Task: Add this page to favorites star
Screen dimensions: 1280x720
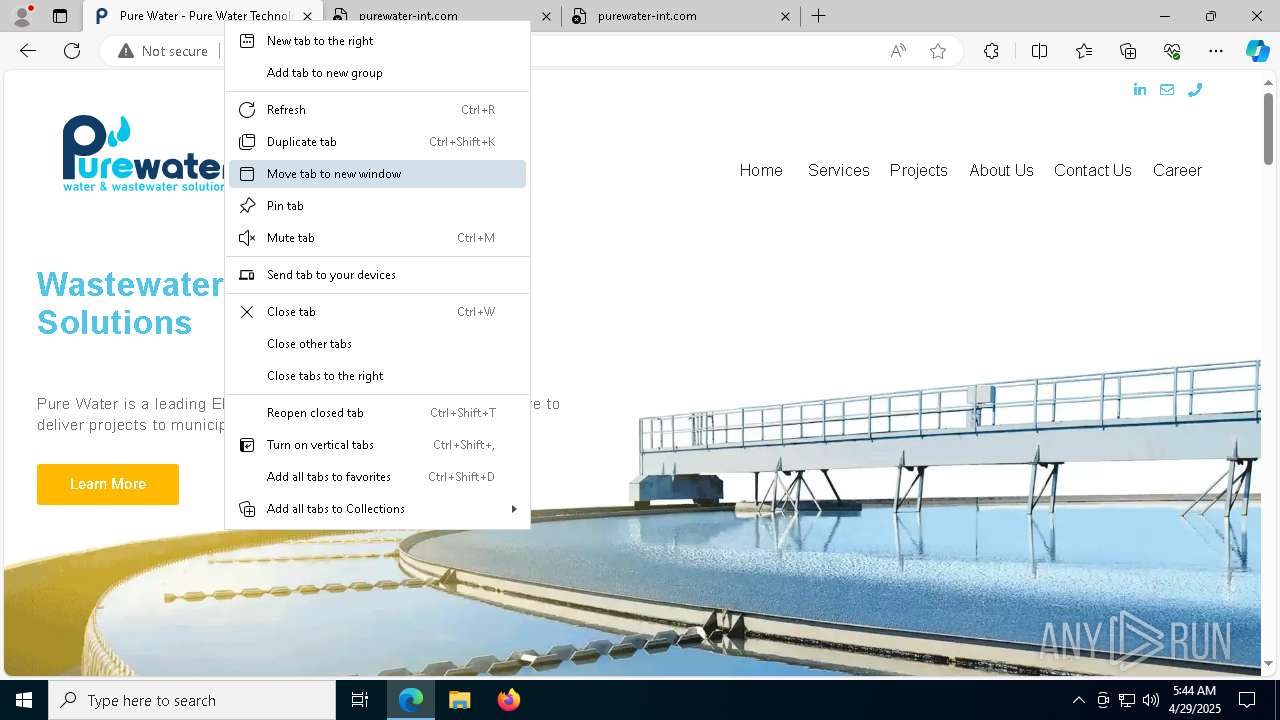Action: point(938,51)
